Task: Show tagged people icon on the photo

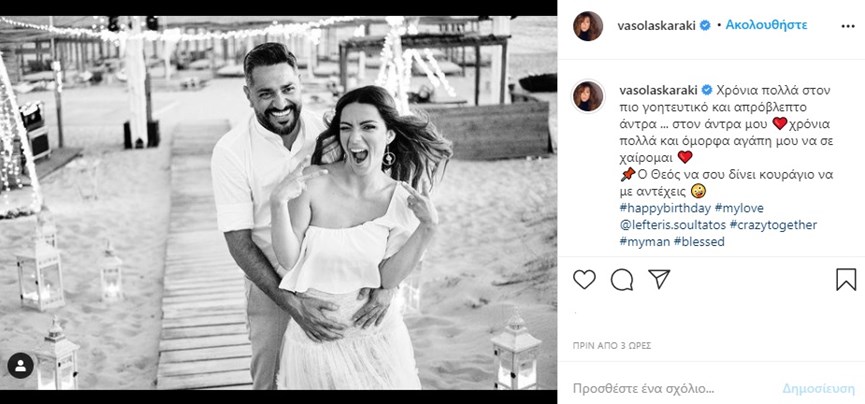Action: point(20,366)
